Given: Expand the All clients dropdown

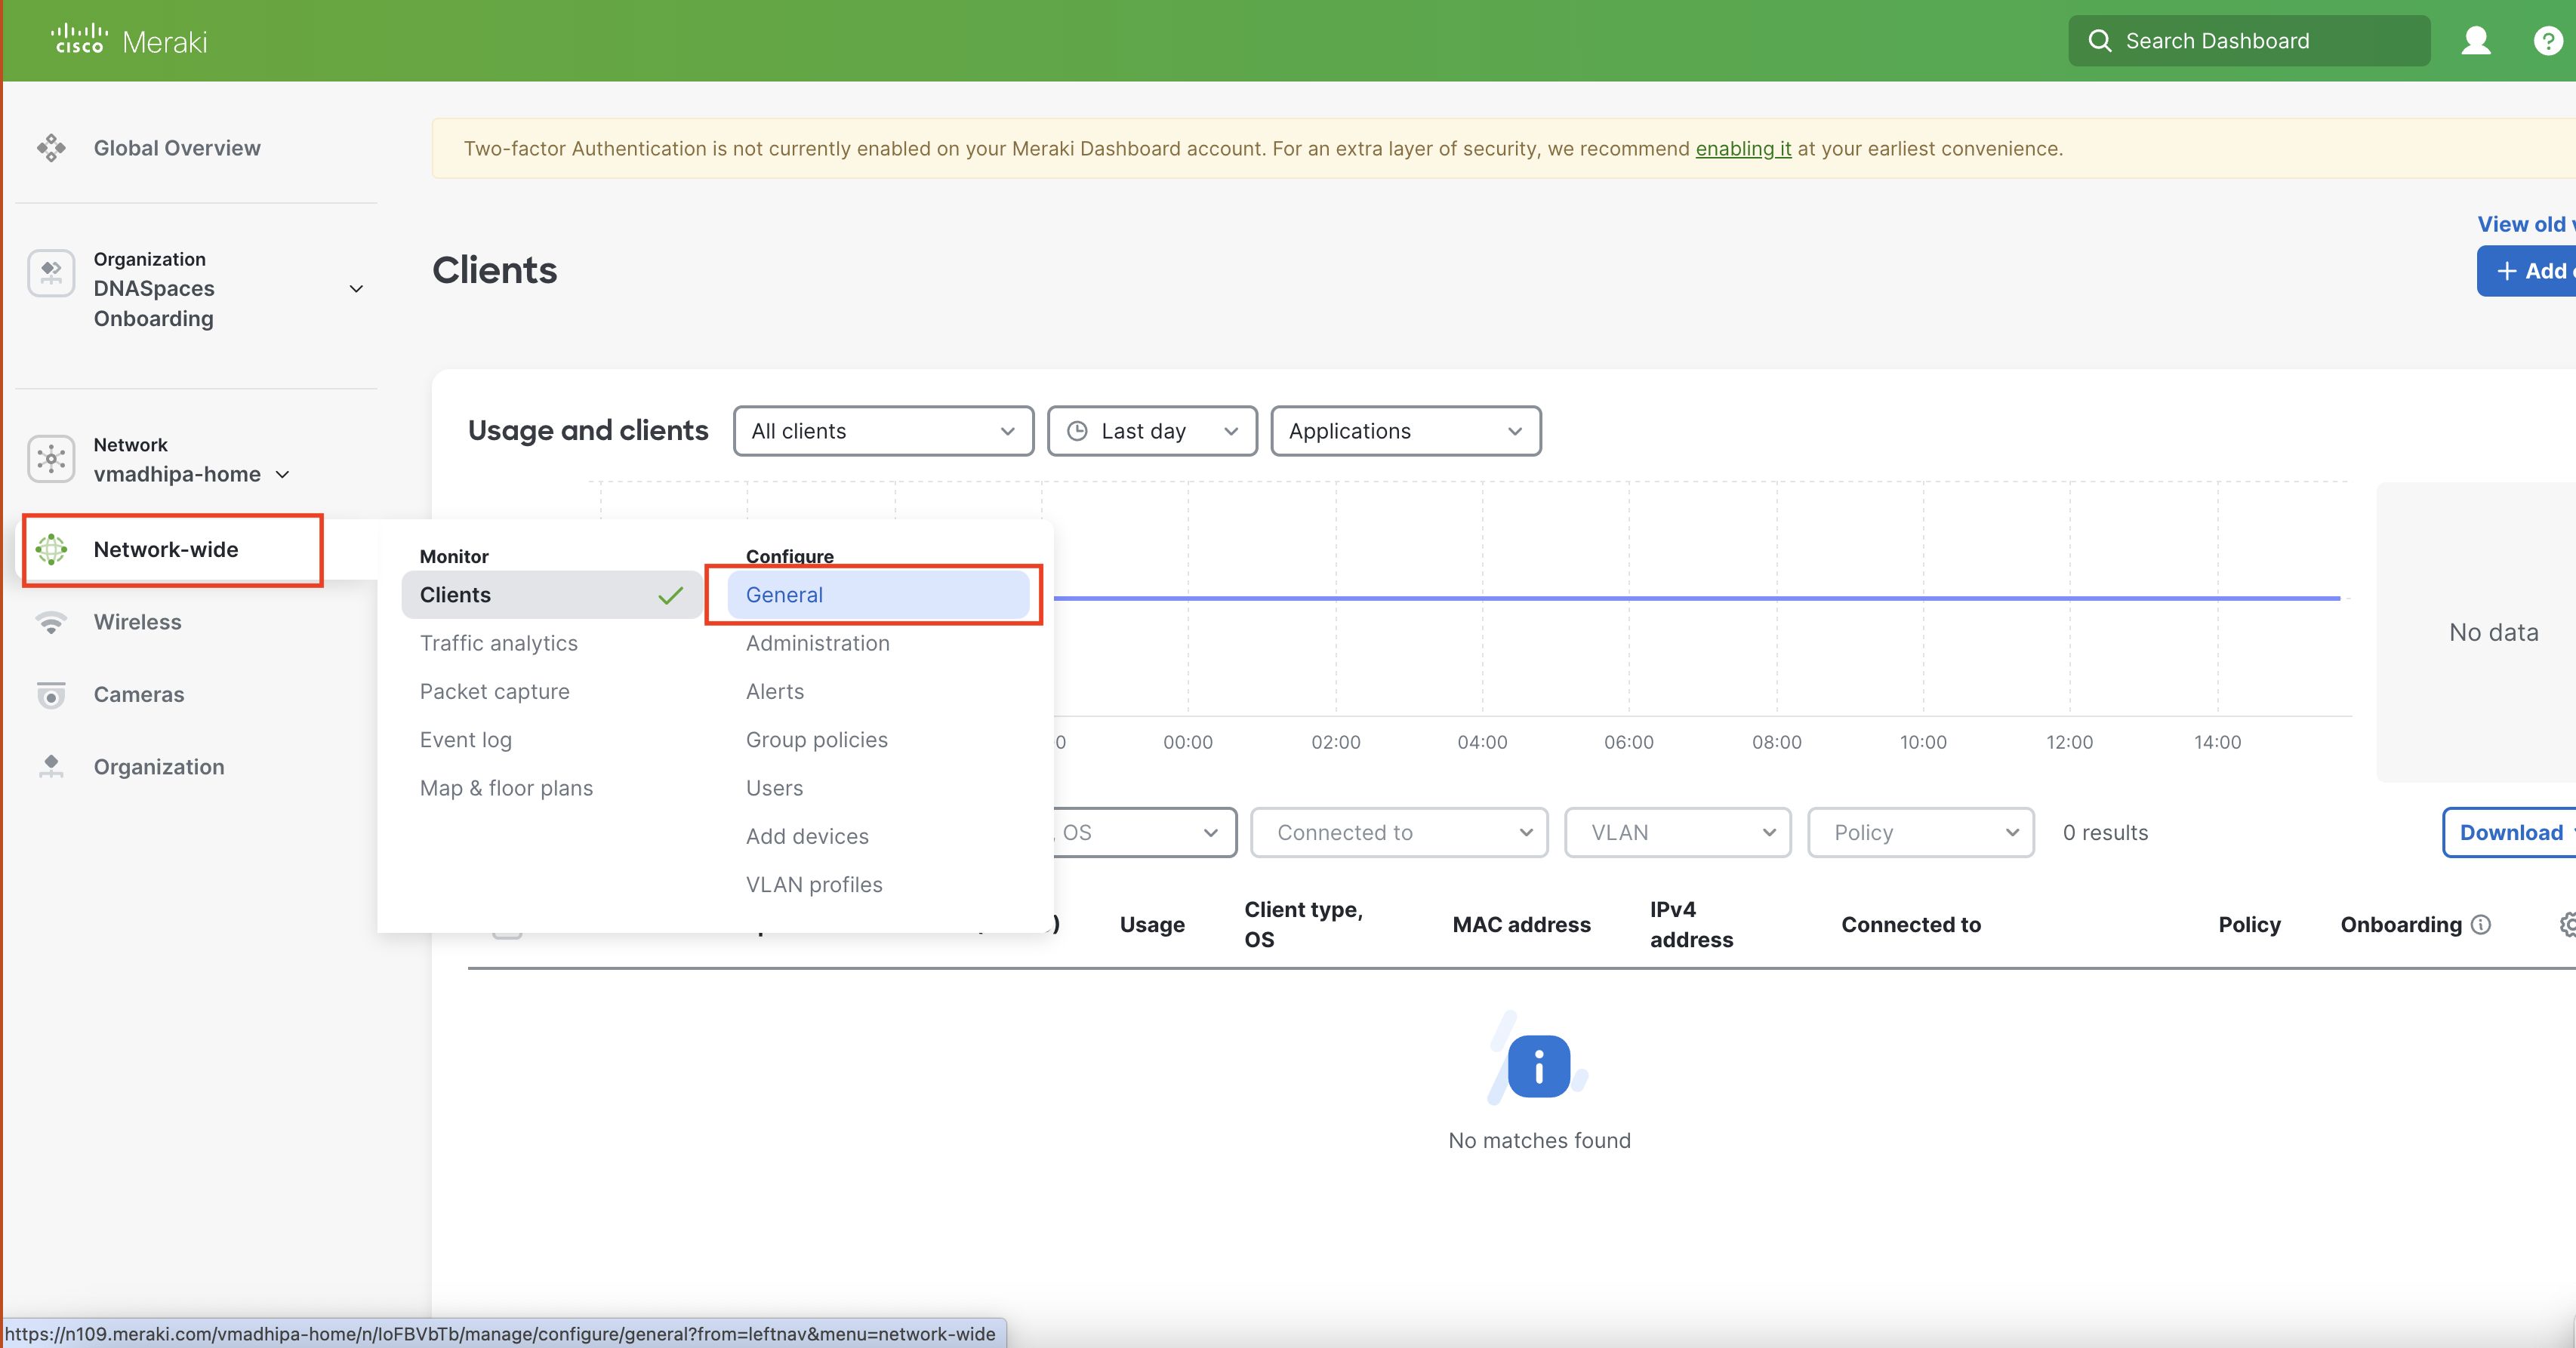Looking at the screenshot, I should [x=883, y=431].
